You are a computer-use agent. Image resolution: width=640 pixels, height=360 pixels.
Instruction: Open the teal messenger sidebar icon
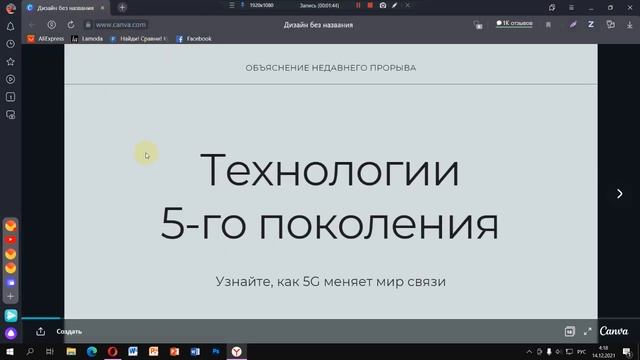click(x=11, y=315)
